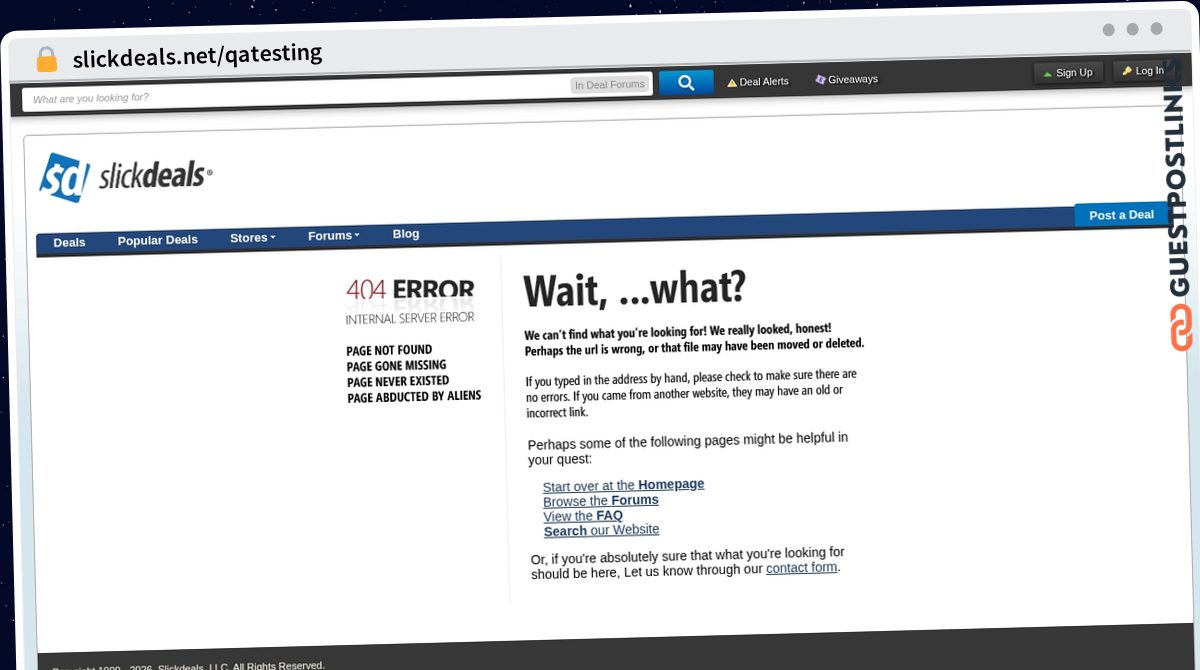Click the 'PAGE NEVER EXISTED' line
Image resolution: width=1200 pixels, height=670 pixels.
(398, 381)
